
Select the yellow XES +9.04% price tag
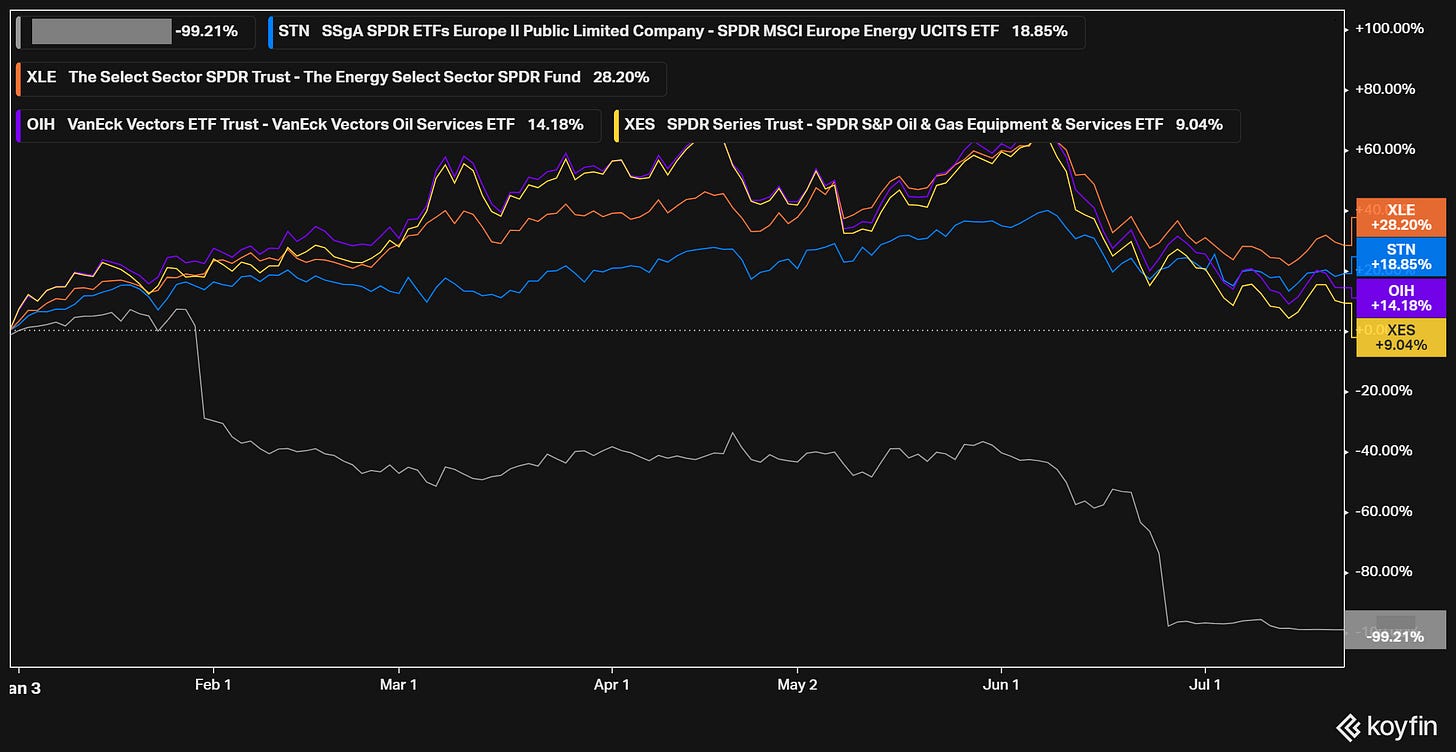[1401, 337]
